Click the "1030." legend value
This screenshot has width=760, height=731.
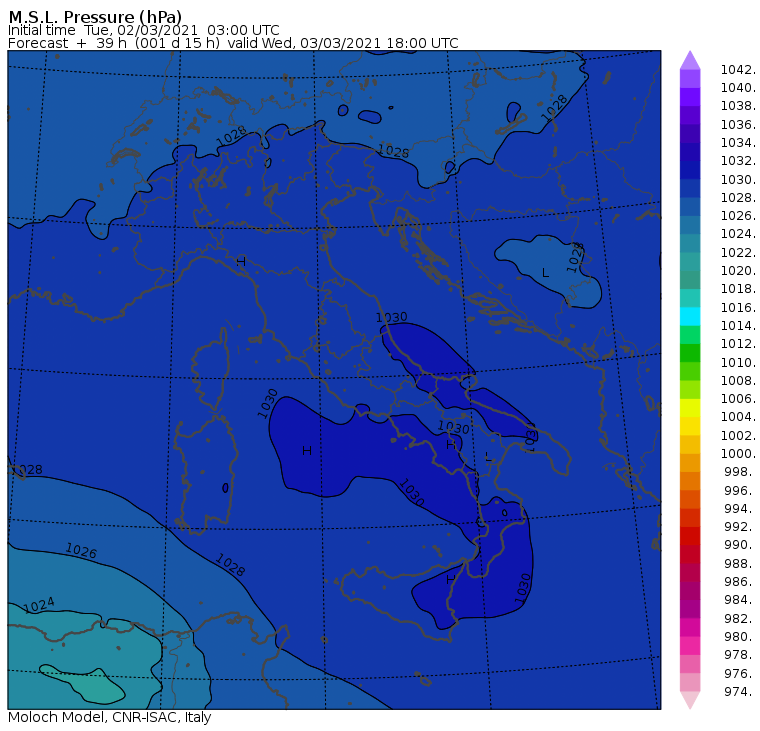738,179
